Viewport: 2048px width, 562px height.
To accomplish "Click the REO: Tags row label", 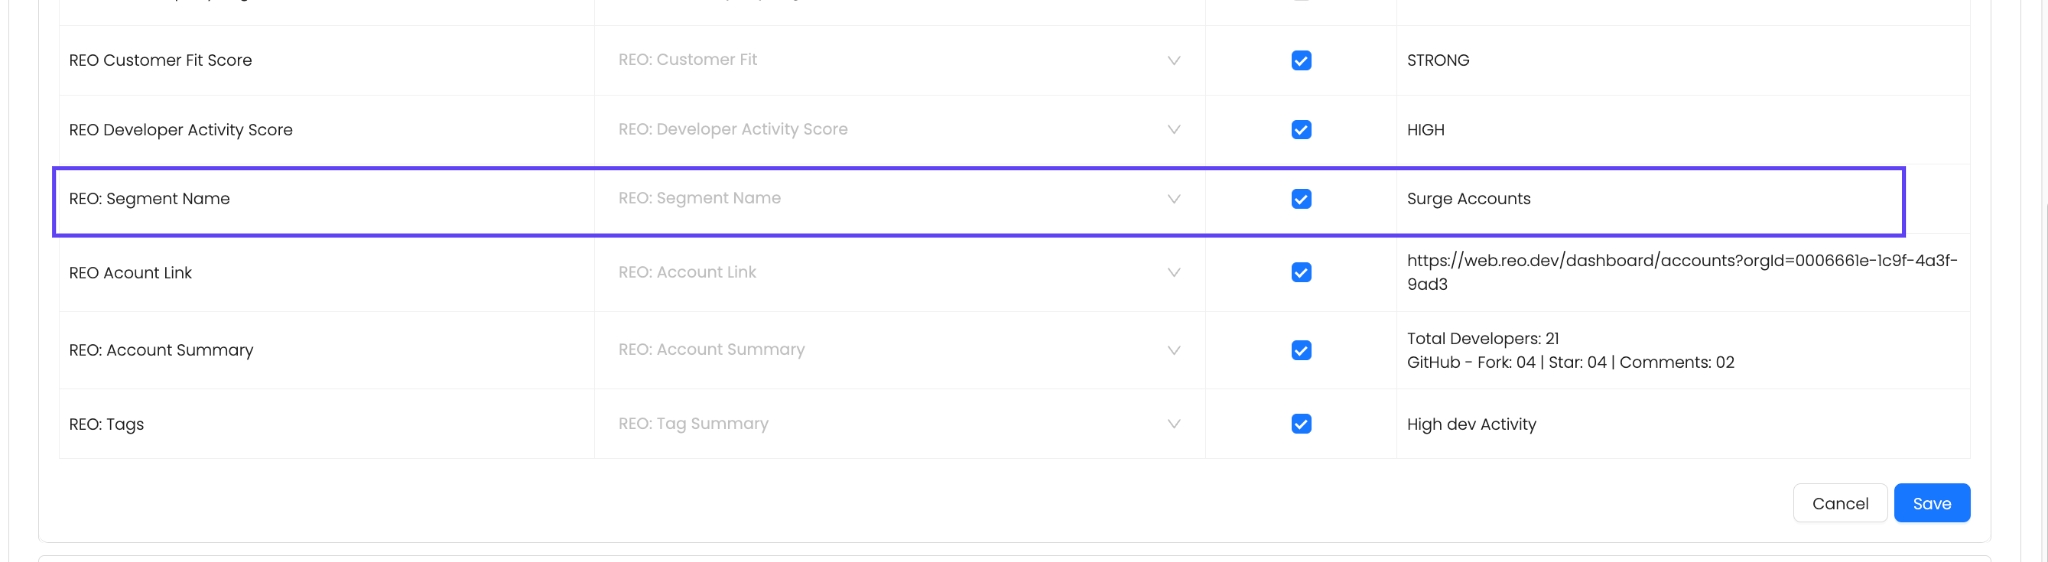I will (x=107, y=424).
